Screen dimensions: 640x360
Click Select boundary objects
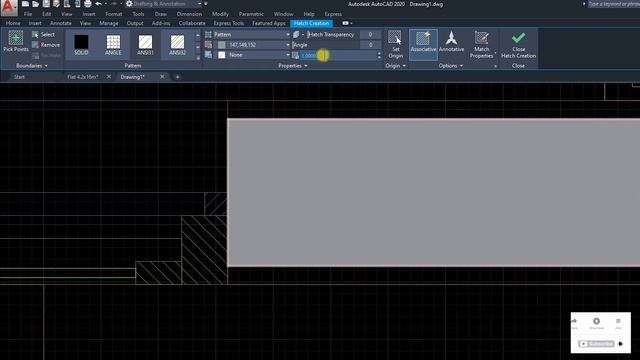43,35
